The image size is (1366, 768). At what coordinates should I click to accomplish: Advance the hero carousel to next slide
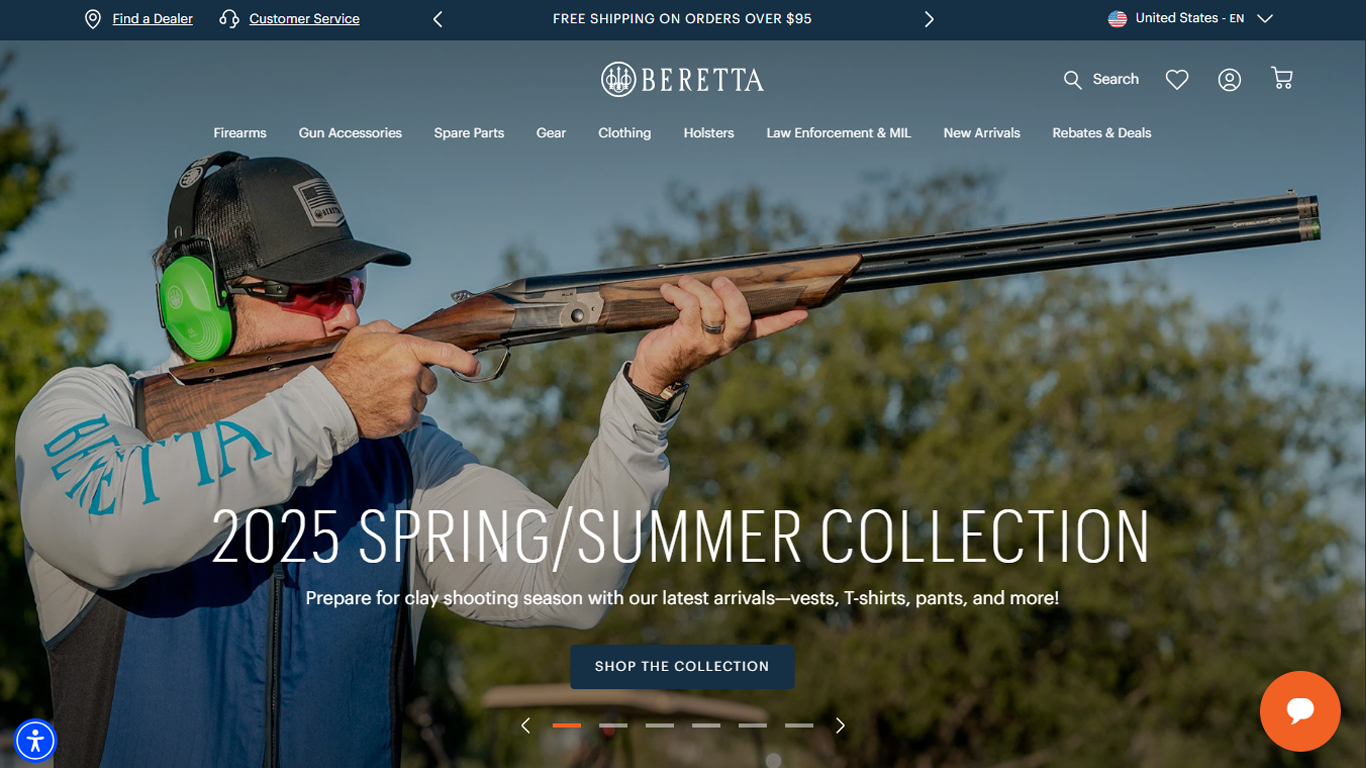click(x=840, y=726)
